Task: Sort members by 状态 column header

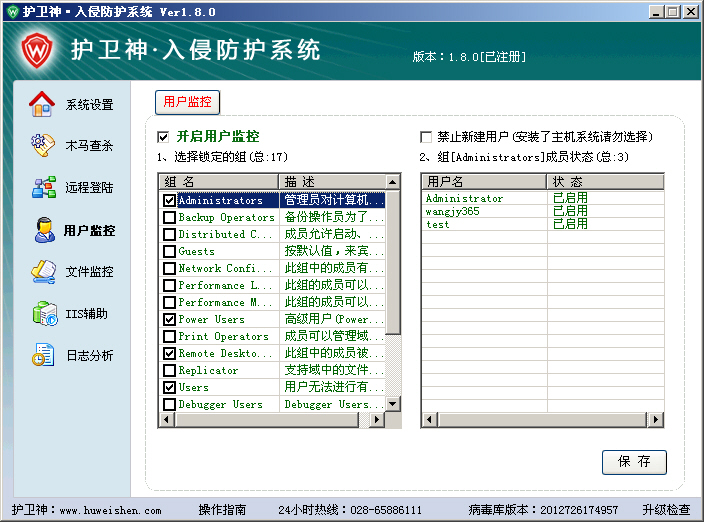Action: pos(605,182)
